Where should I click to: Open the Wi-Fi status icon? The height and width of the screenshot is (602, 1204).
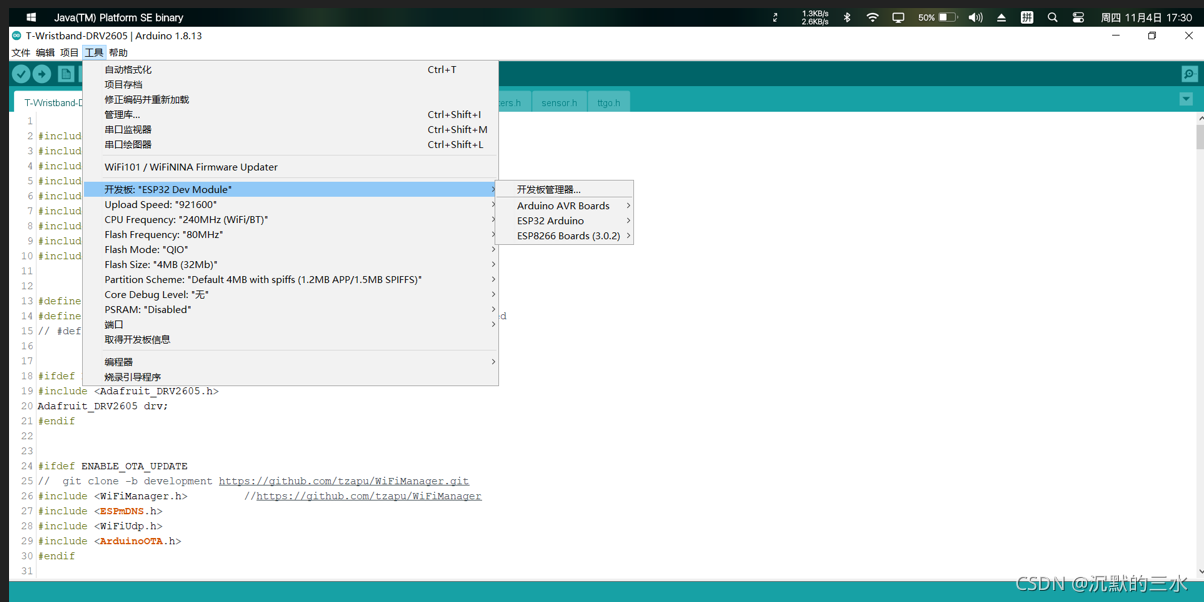coord(872,17)
